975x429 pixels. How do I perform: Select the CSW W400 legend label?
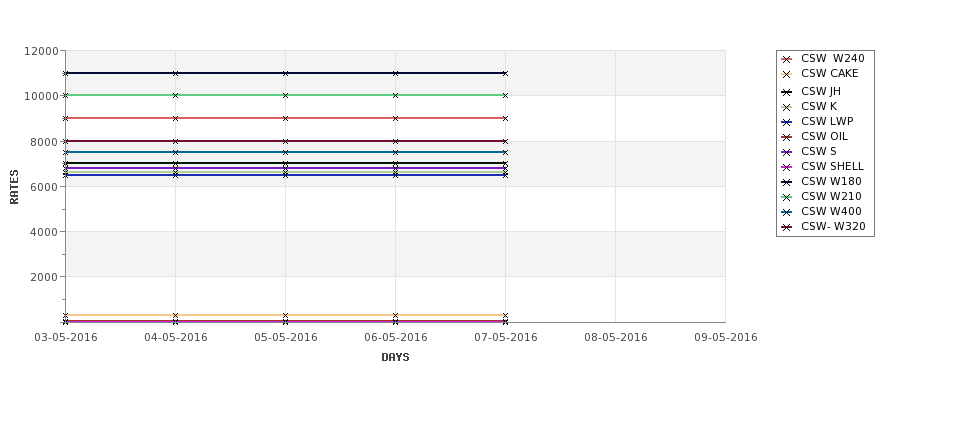click(x=831, y=211)
